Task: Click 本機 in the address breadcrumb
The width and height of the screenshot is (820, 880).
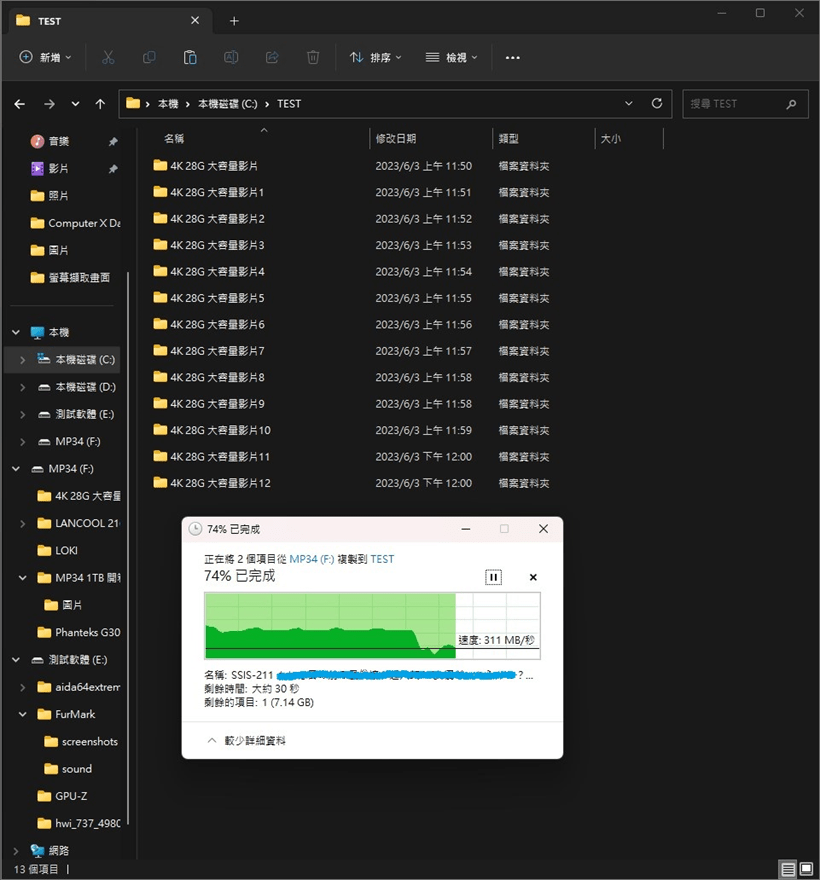Action: 168,104
